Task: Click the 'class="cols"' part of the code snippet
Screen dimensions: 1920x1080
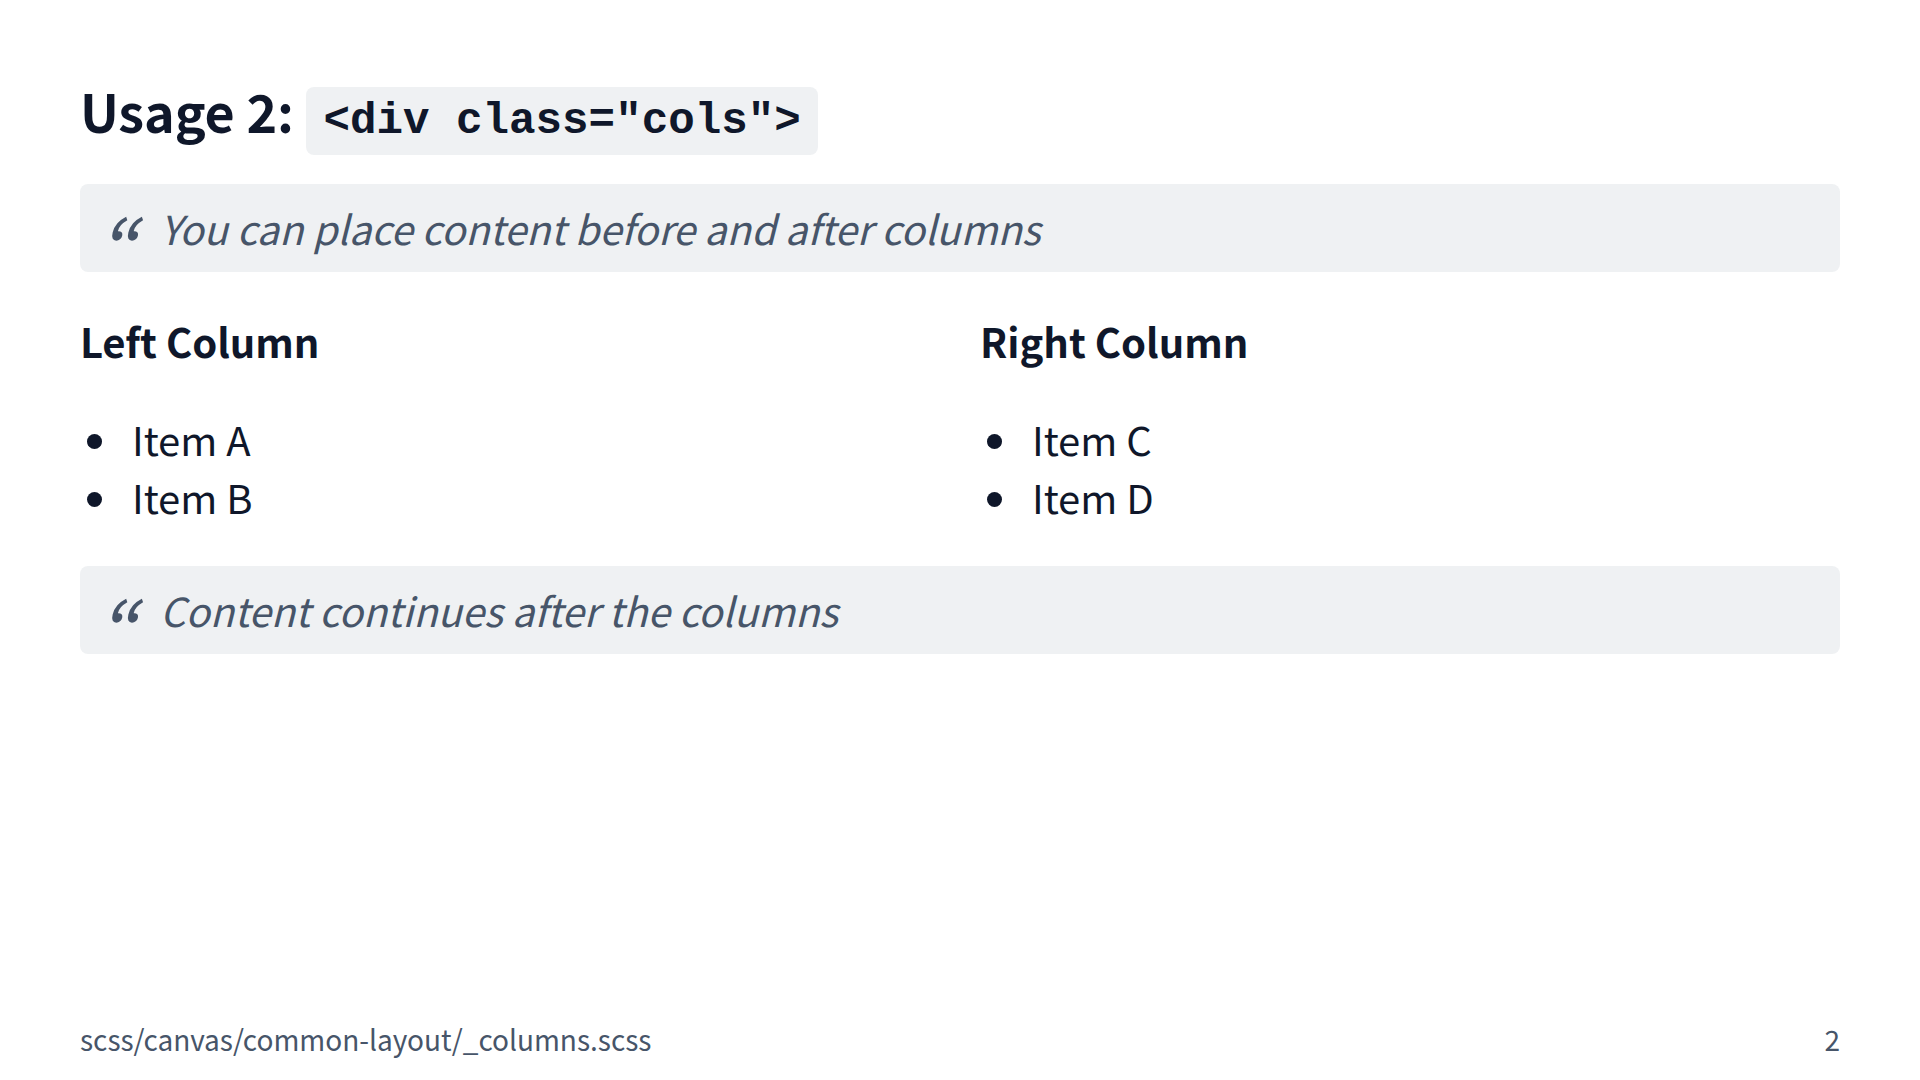Action: (615, 119)
